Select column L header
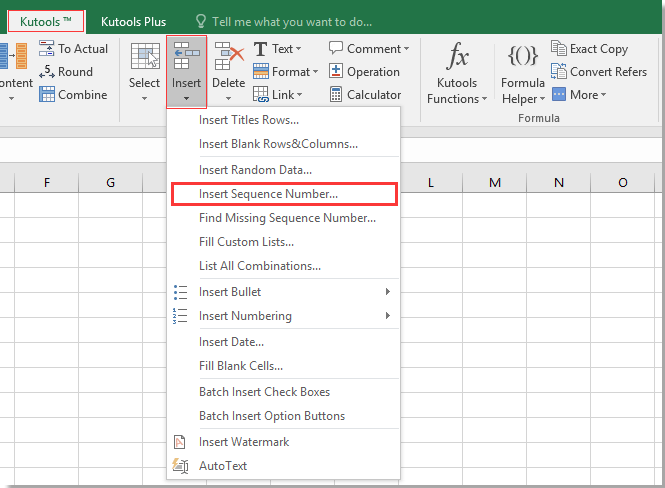Viewport: 665px width, 488px height. coord(431,183)
